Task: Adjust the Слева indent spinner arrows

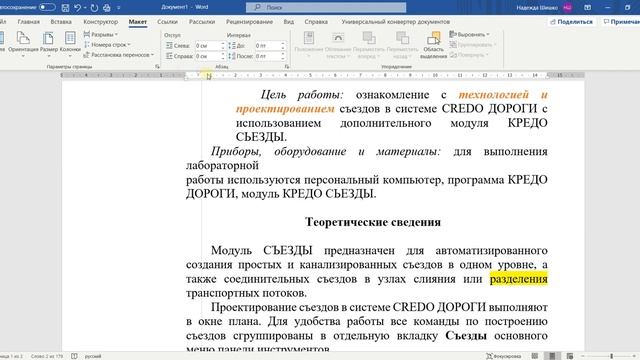Action: [223, 46]
